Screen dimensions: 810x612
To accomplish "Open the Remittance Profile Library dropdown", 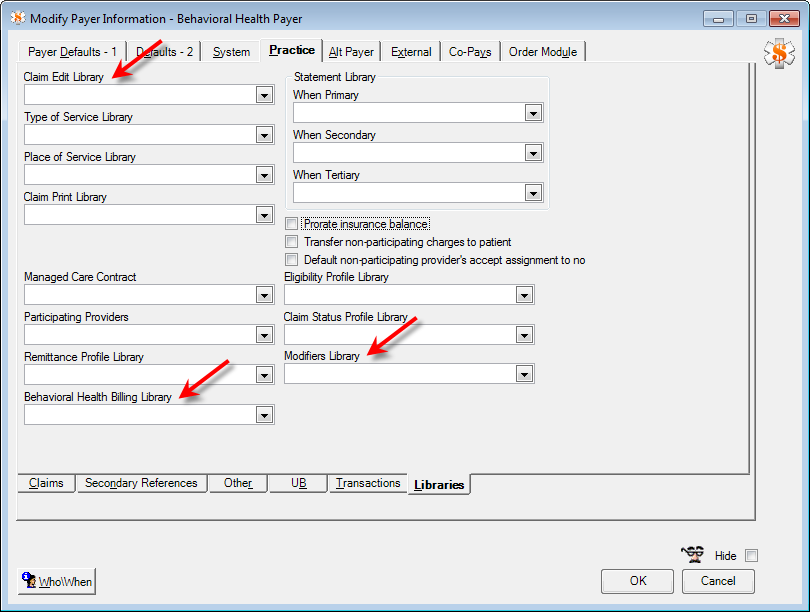I will [x=264, y=375].
